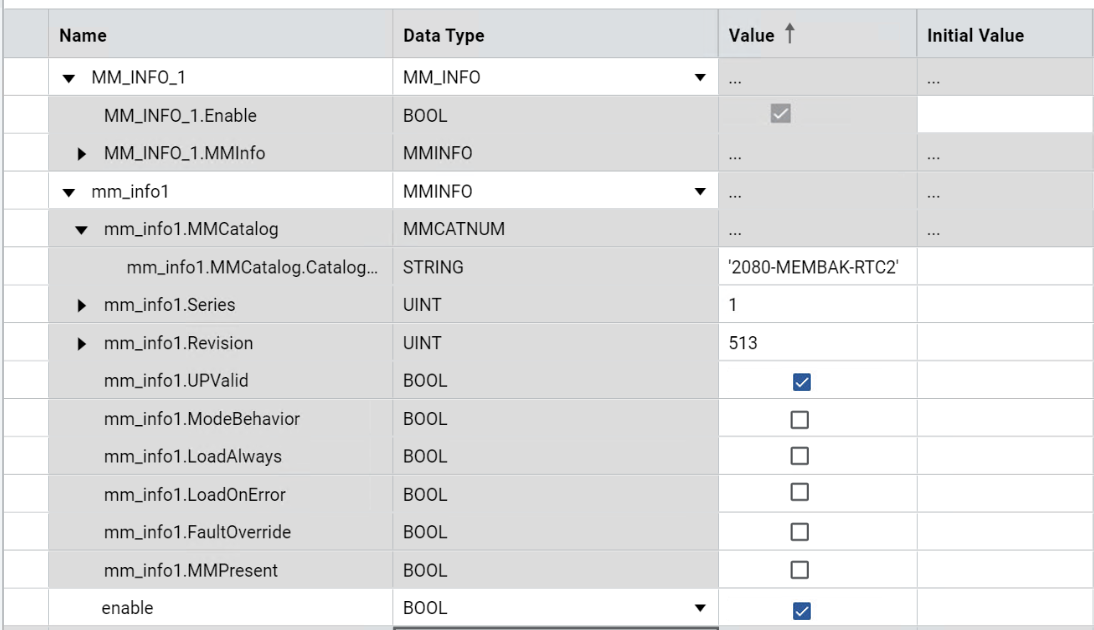Sort by the Value column header
The width and height of the screenshot is (1094, 630).
[752, 36]
